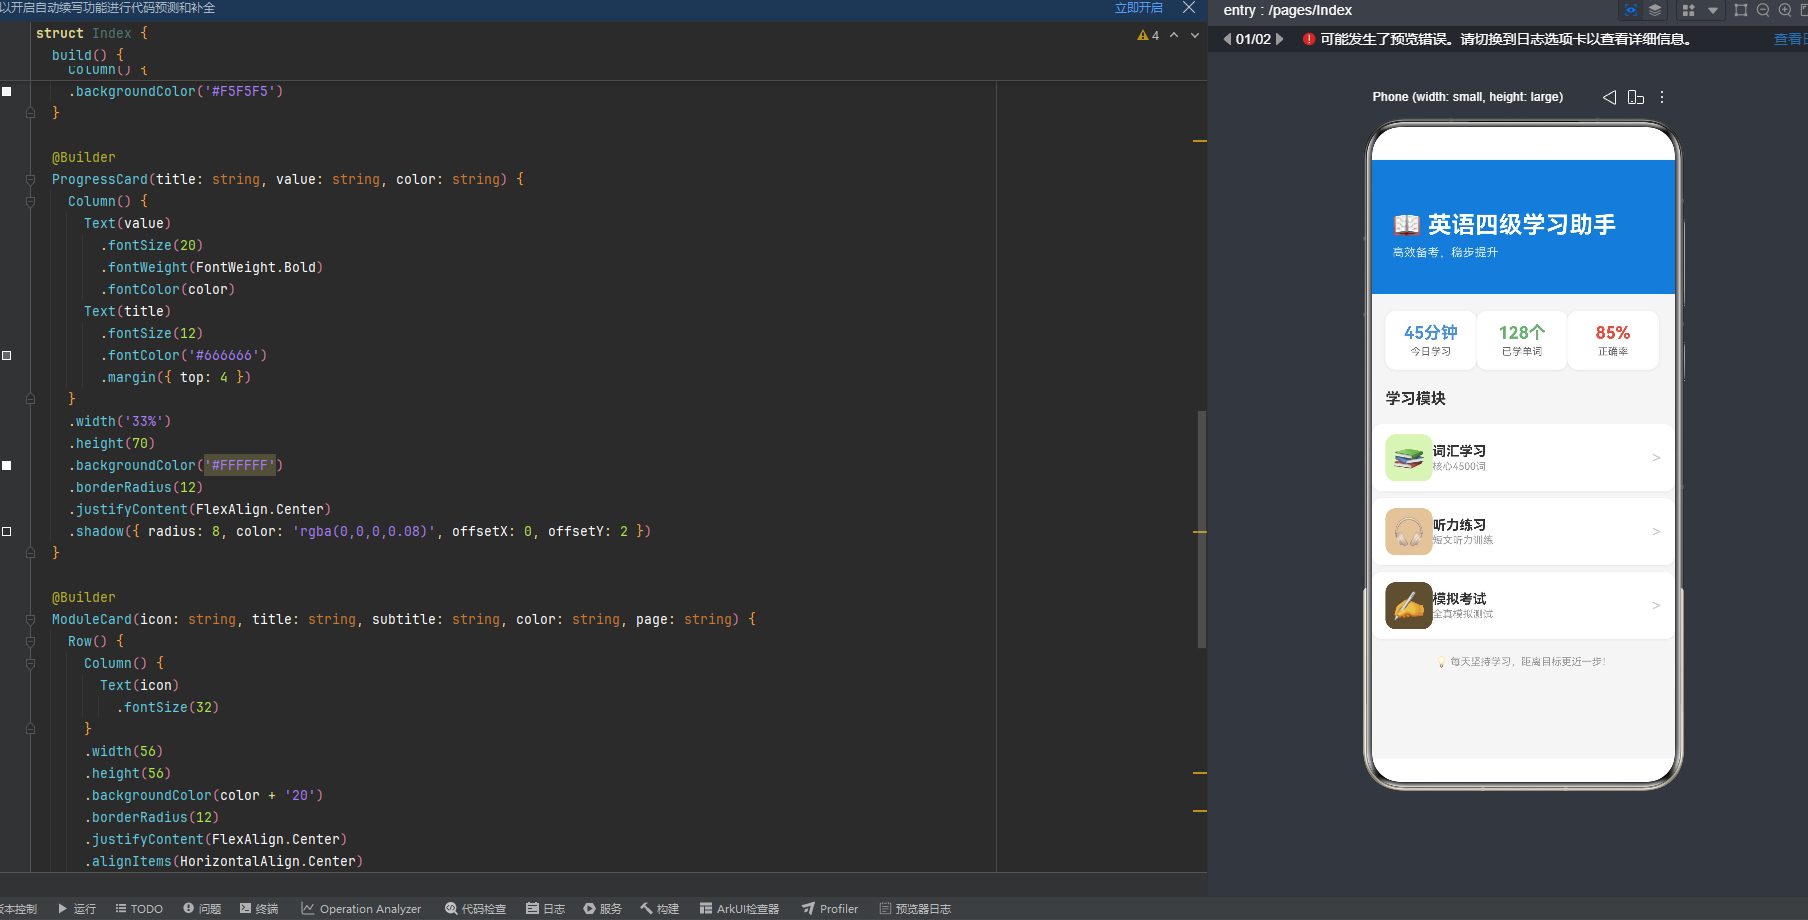Viewport: 1808px width, 920px height.
Task: Zoom in the previewer
Action: pyautogui.click(x=1785, y=10)
